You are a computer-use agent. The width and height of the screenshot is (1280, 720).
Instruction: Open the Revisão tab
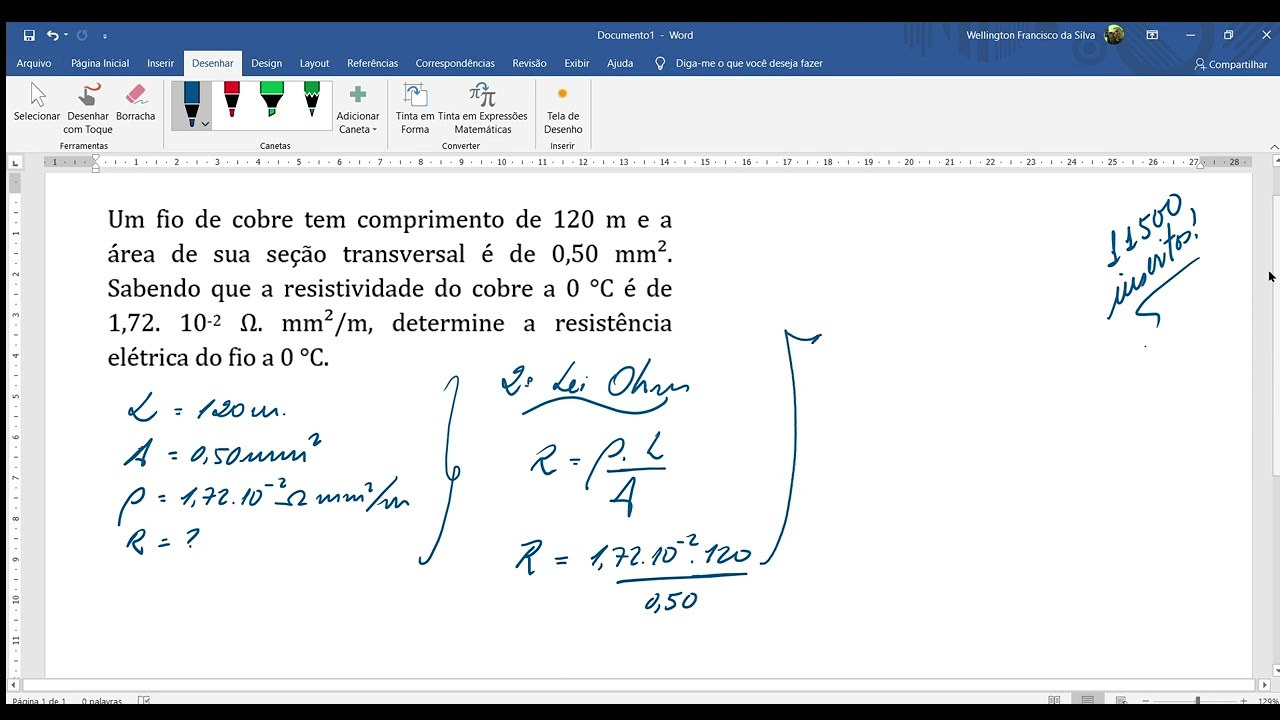529,63
